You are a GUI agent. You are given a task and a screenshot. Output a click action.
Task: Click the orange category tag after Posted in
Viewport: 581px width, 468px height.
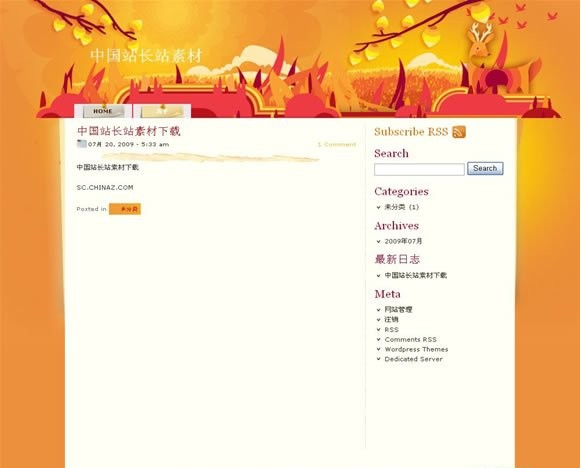pos(125,209)
